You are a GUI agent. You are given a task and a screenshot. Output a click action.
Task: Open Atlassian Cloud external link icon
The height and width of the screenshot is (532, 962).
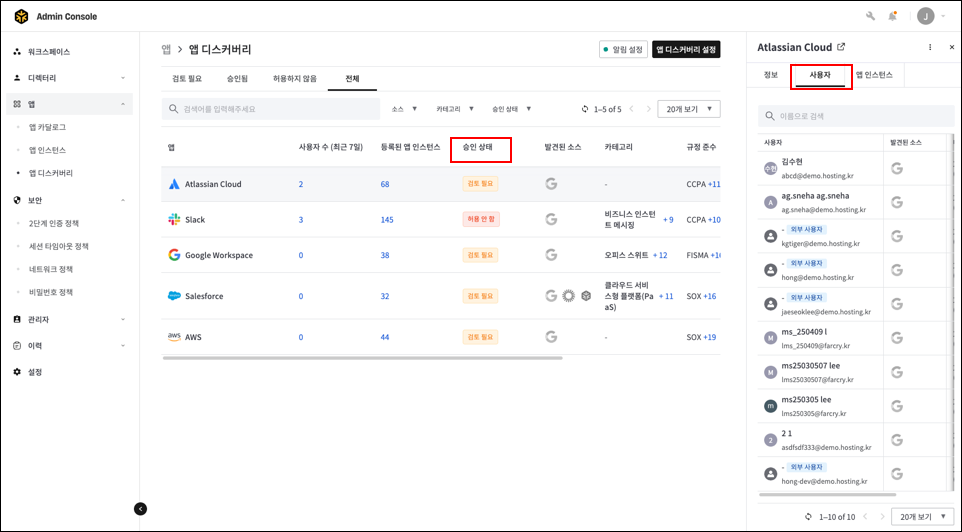coord(841,47)
